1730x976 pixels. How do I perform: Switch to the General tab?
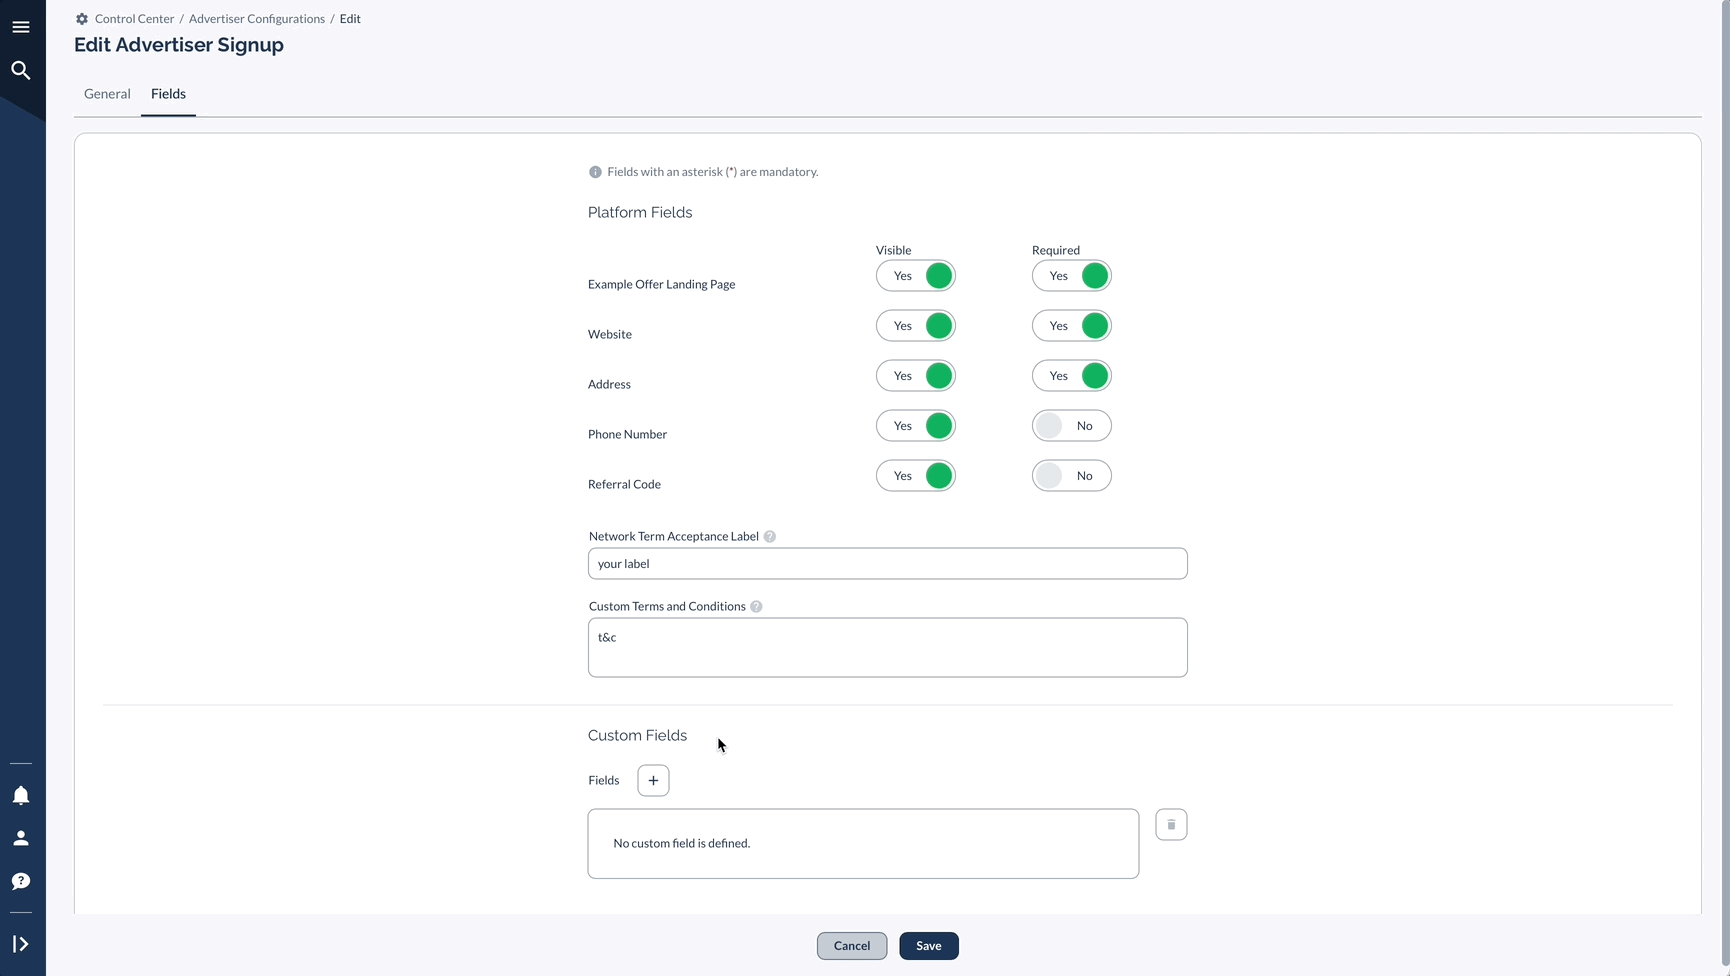pyautogui.click(x=107, y=94)
